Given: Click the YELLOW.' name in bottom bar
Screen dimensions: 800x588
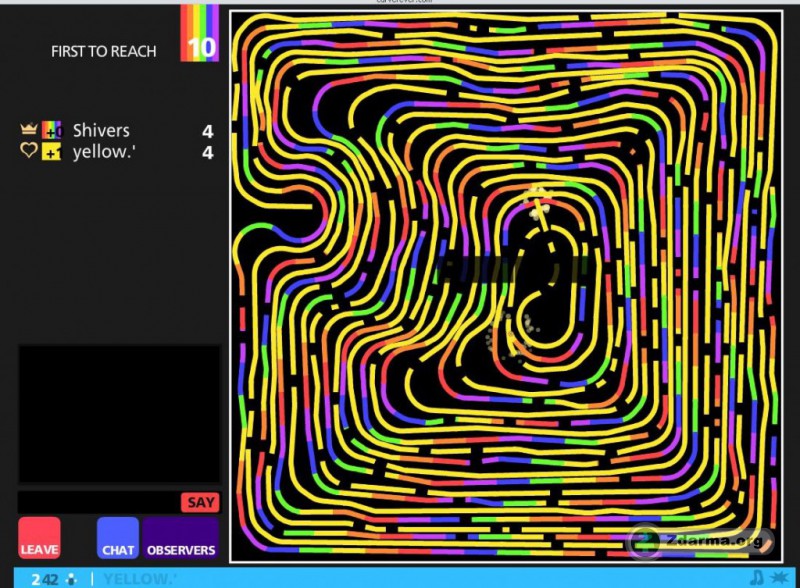Looking at the screenshot, I should [x=140, y=579].
